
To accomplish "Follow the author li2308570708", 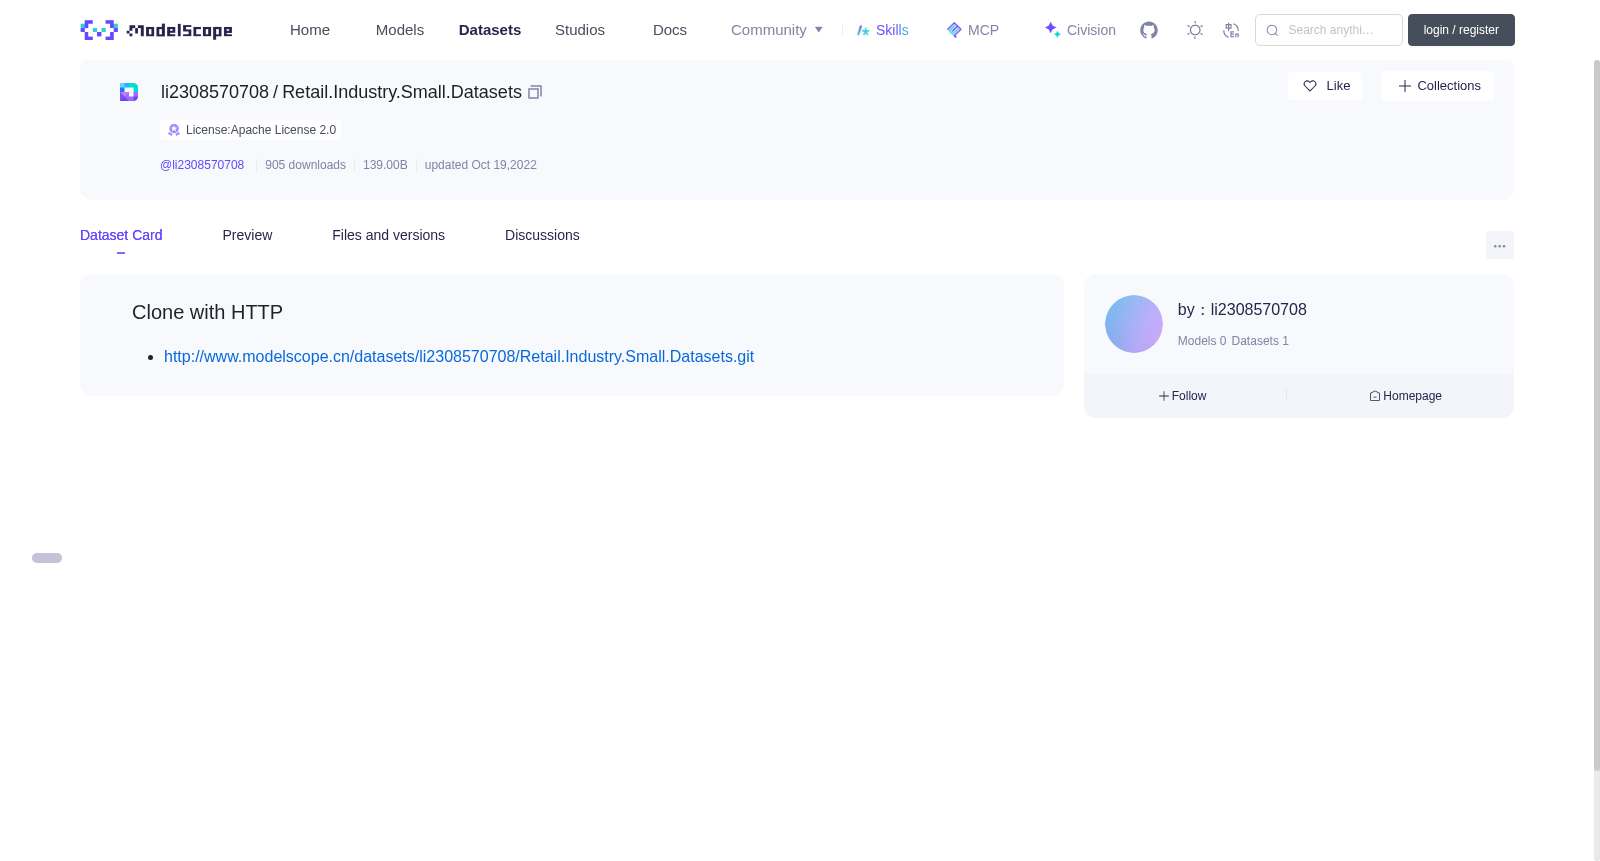I will pyautogui.click(x=1182, y=396).
